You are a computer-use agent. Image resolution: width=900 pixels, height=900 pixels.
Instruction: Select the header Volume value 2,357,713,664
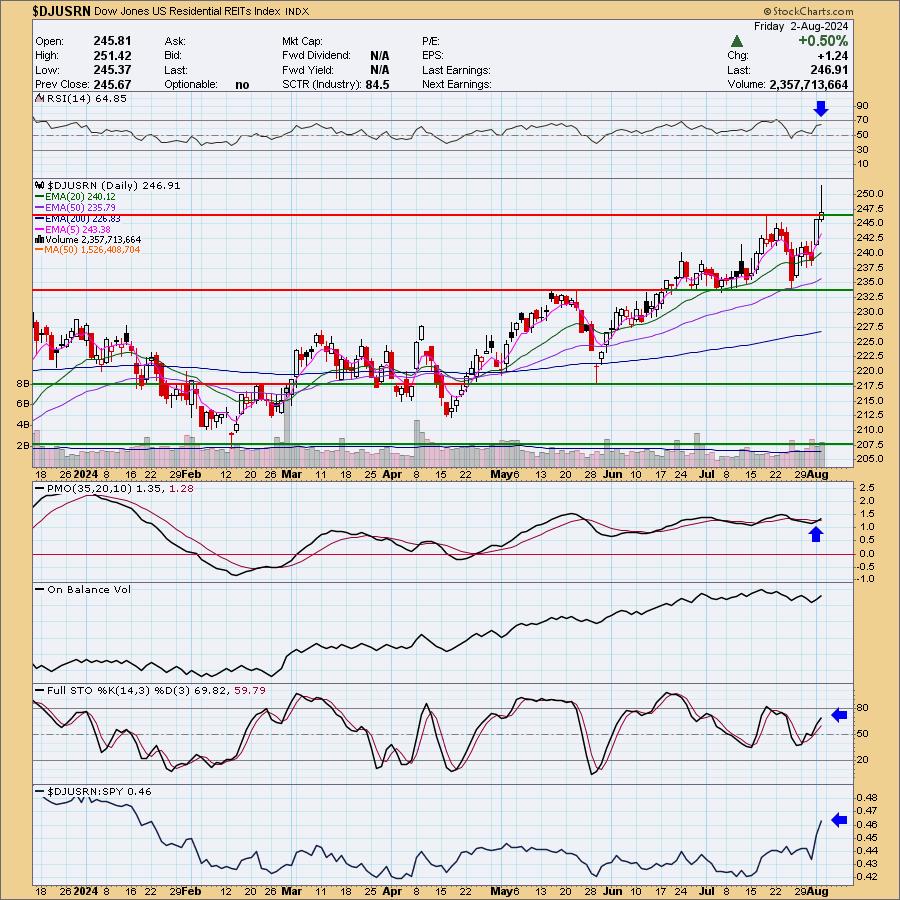point(808,84)
